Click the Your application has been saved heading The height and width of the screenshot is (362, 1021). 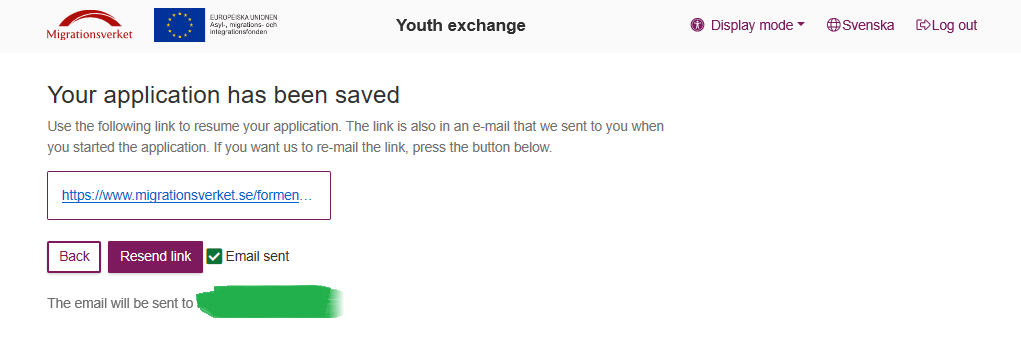point(223,95)
